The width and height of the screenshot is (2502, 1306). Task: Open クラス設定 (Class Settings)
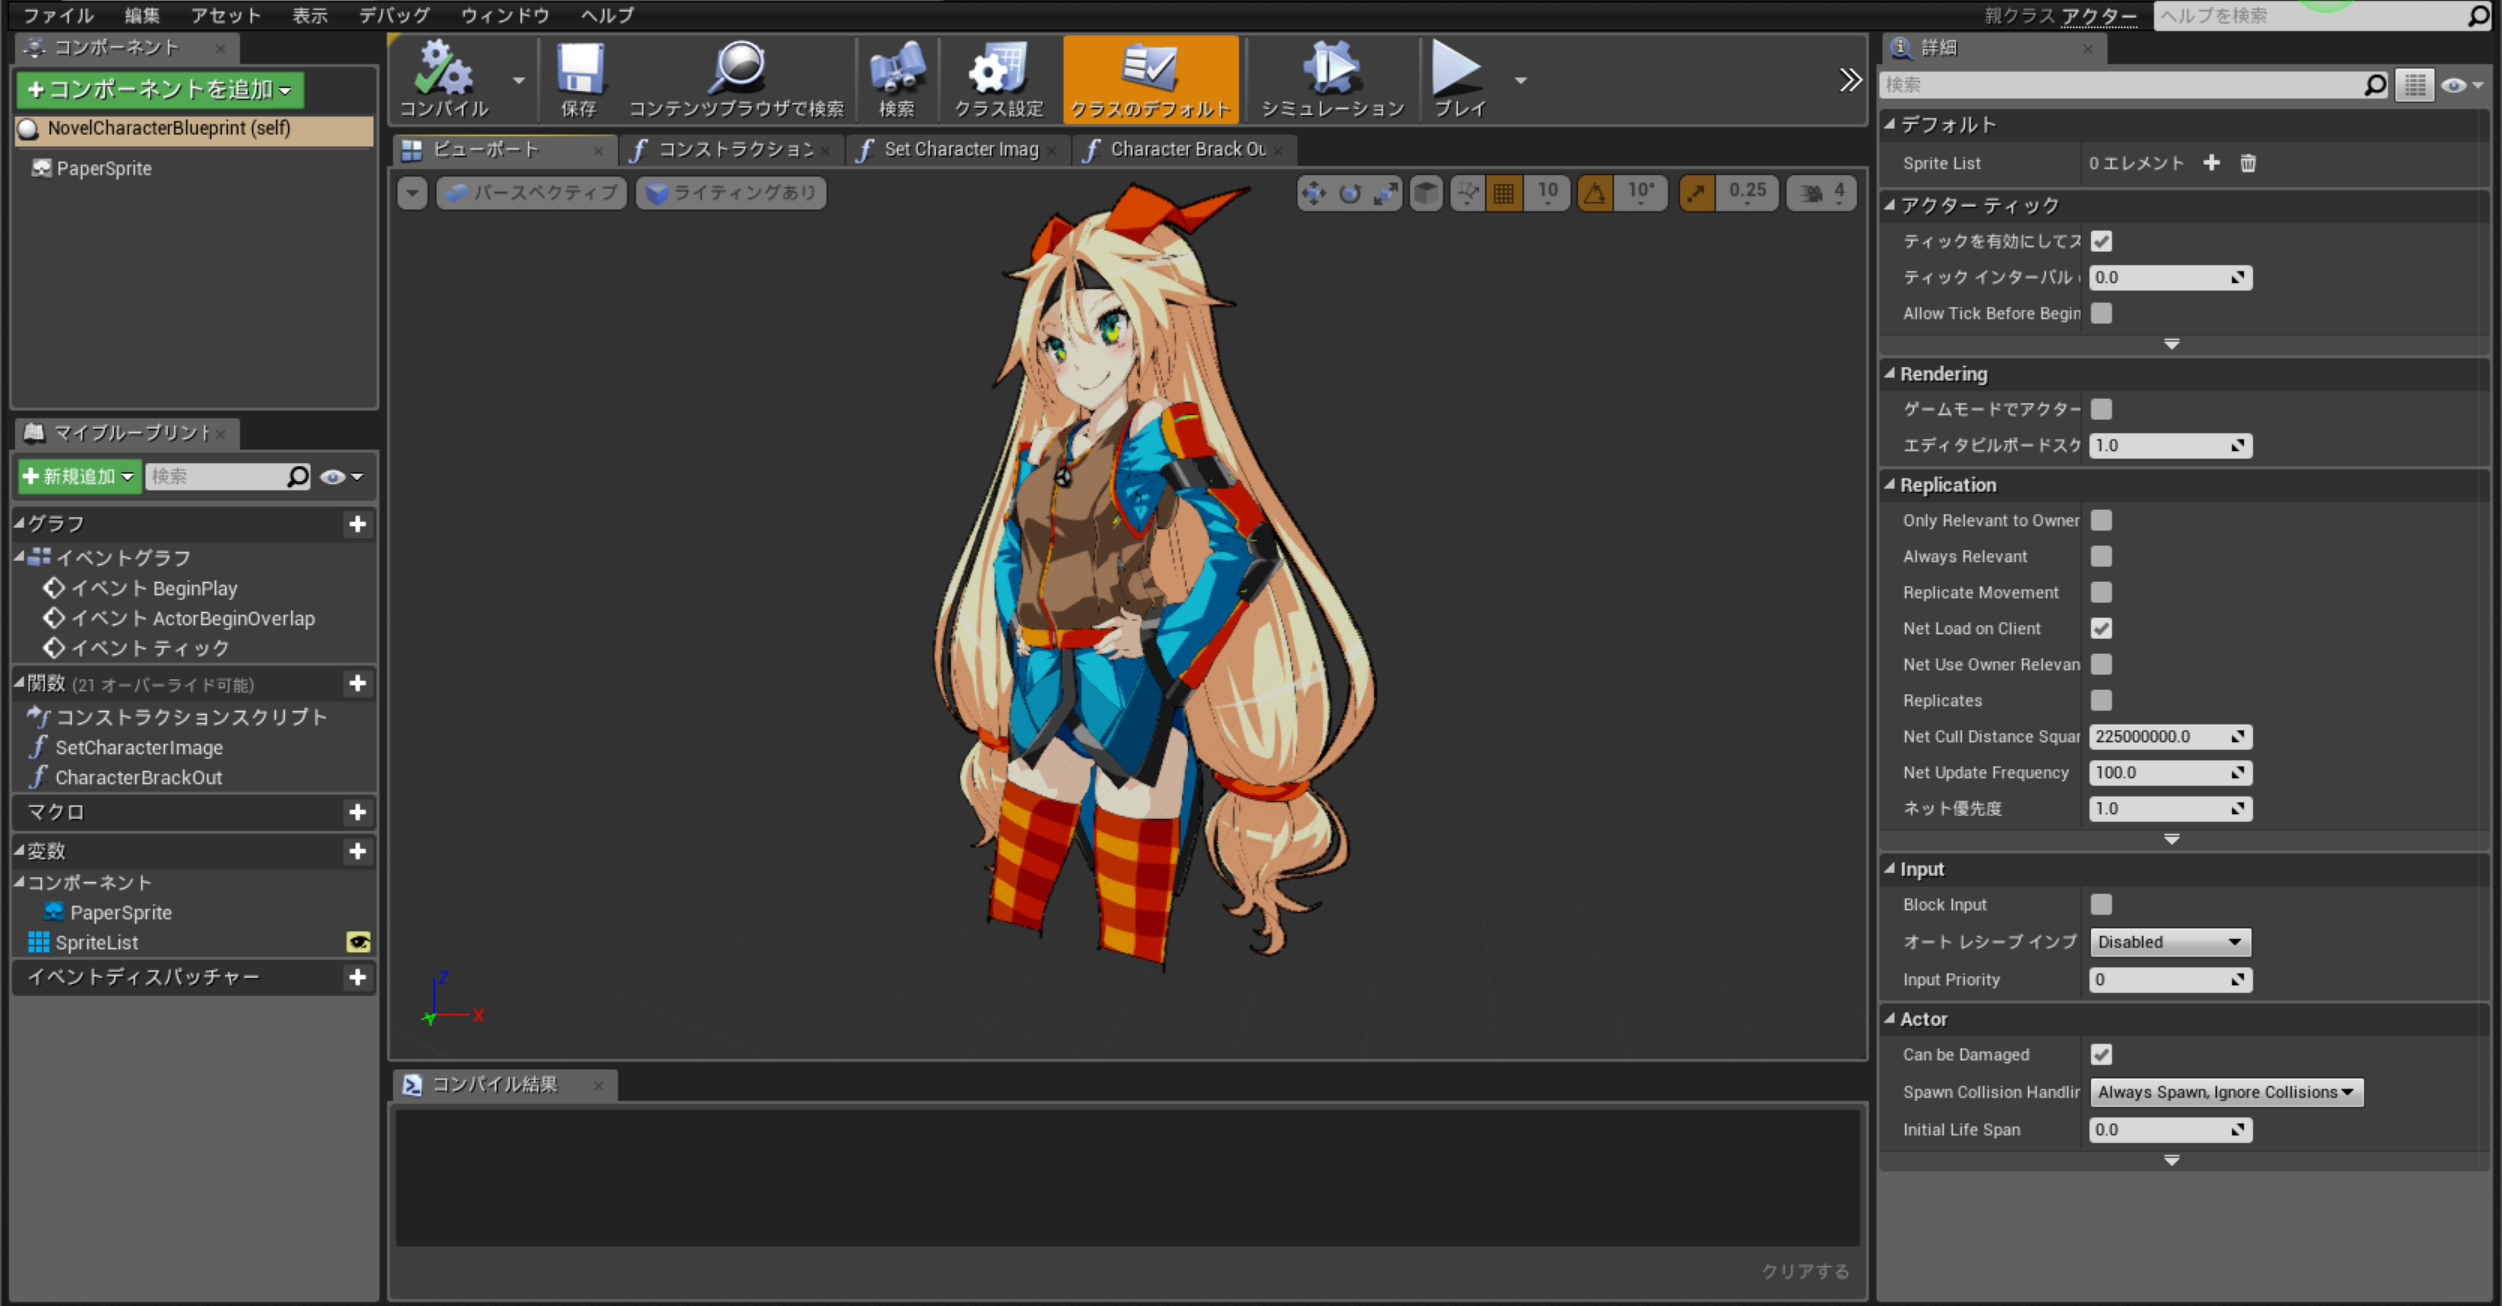998,79
